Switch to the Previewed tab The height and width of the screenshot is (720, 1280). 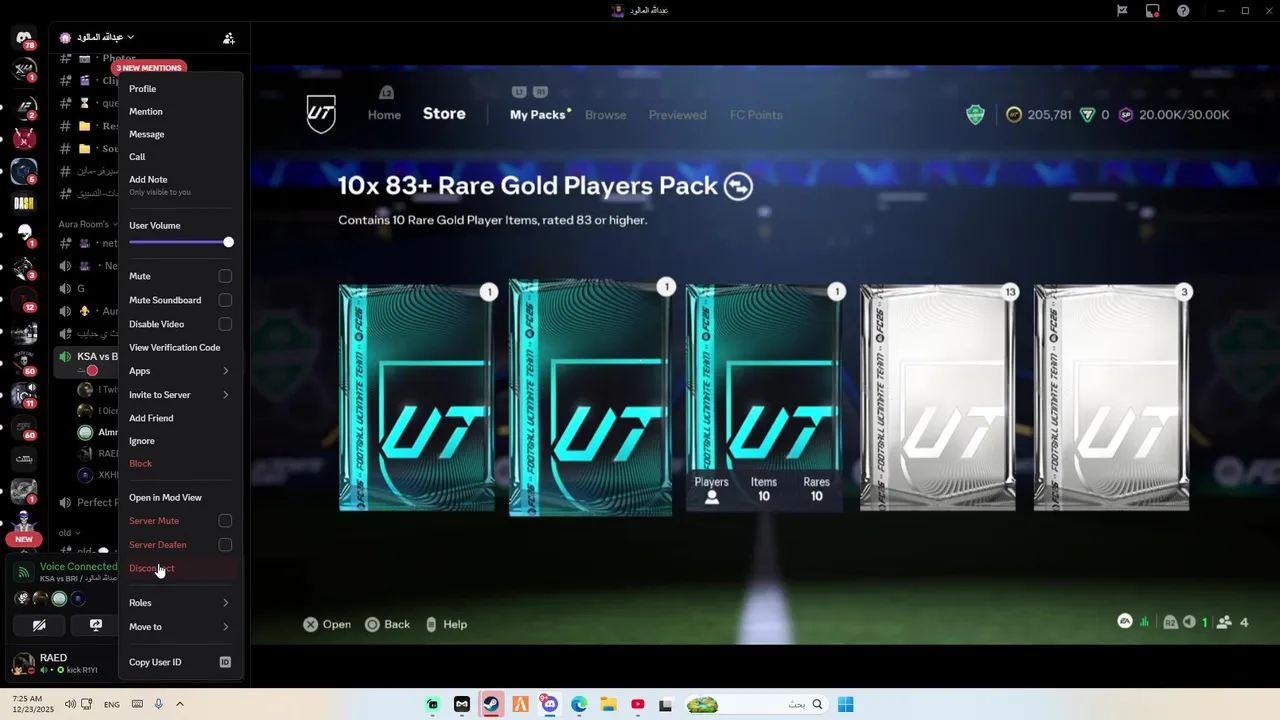677,115
